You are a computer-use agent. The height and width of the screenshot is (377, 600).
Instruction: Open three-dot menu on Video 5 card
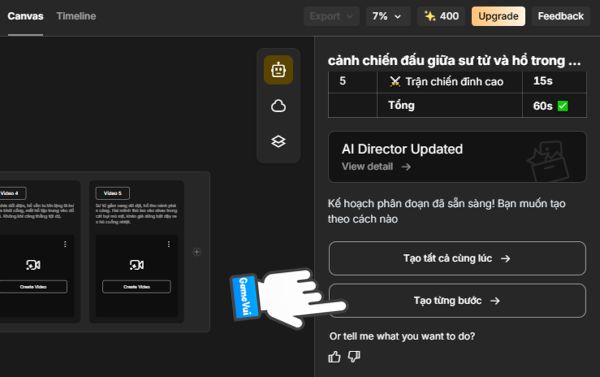169,244
